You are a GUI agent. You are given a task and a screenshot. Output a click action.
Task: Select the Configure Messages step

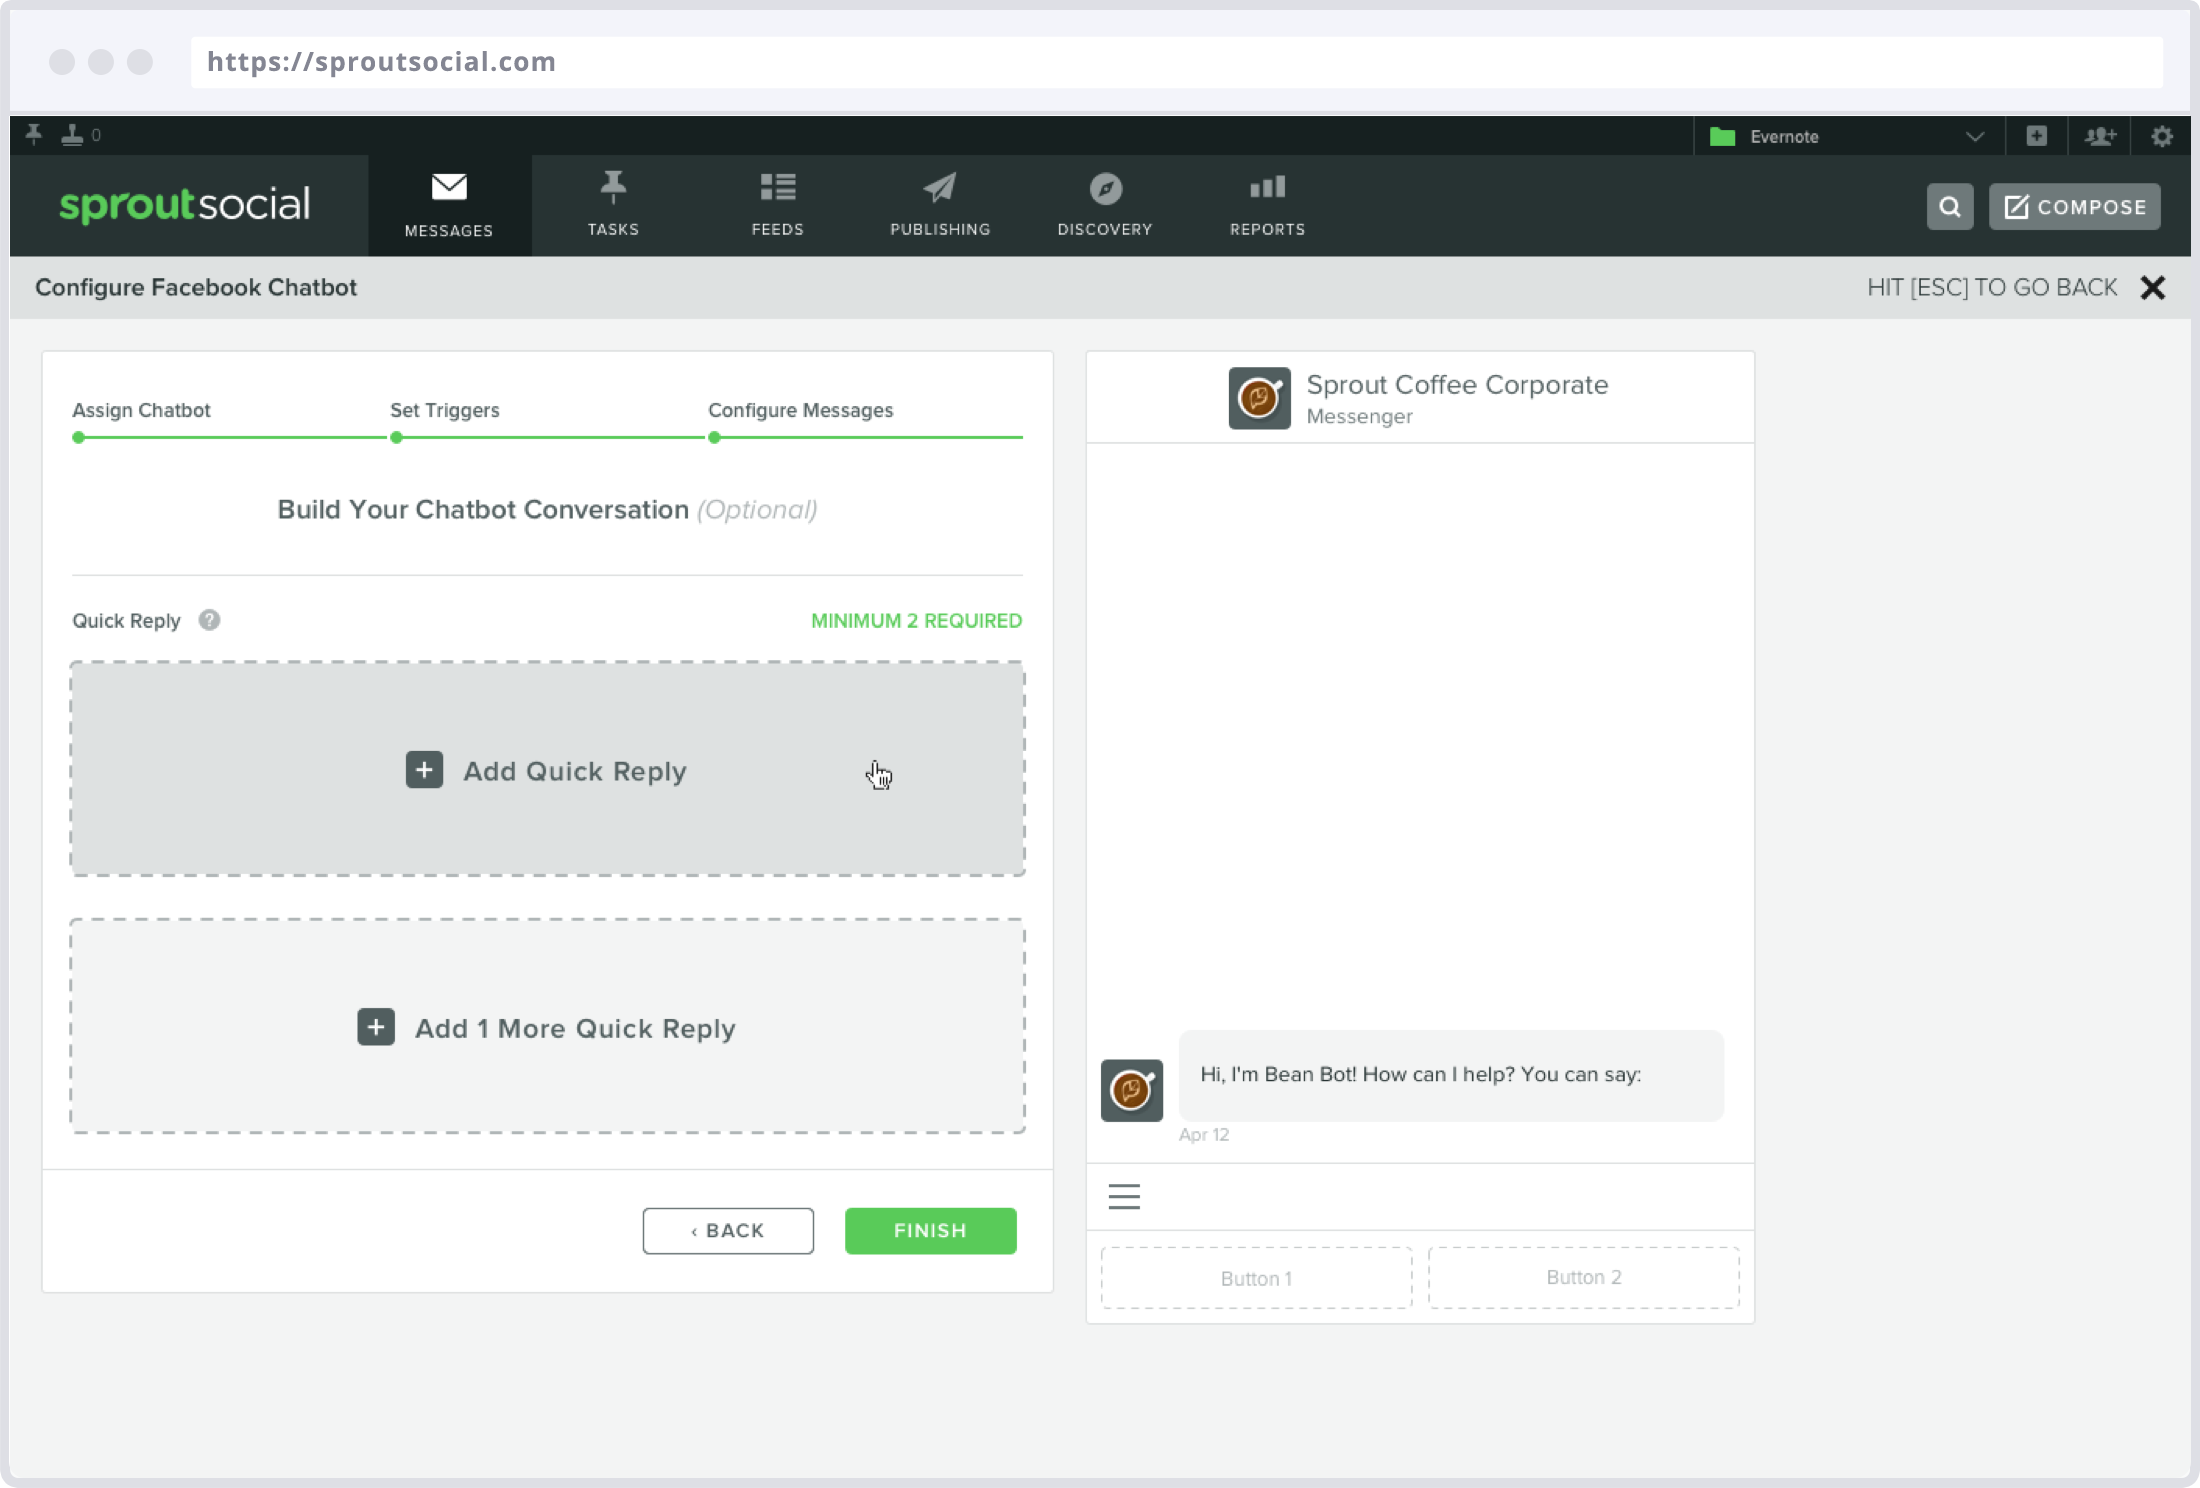[800, 410]
